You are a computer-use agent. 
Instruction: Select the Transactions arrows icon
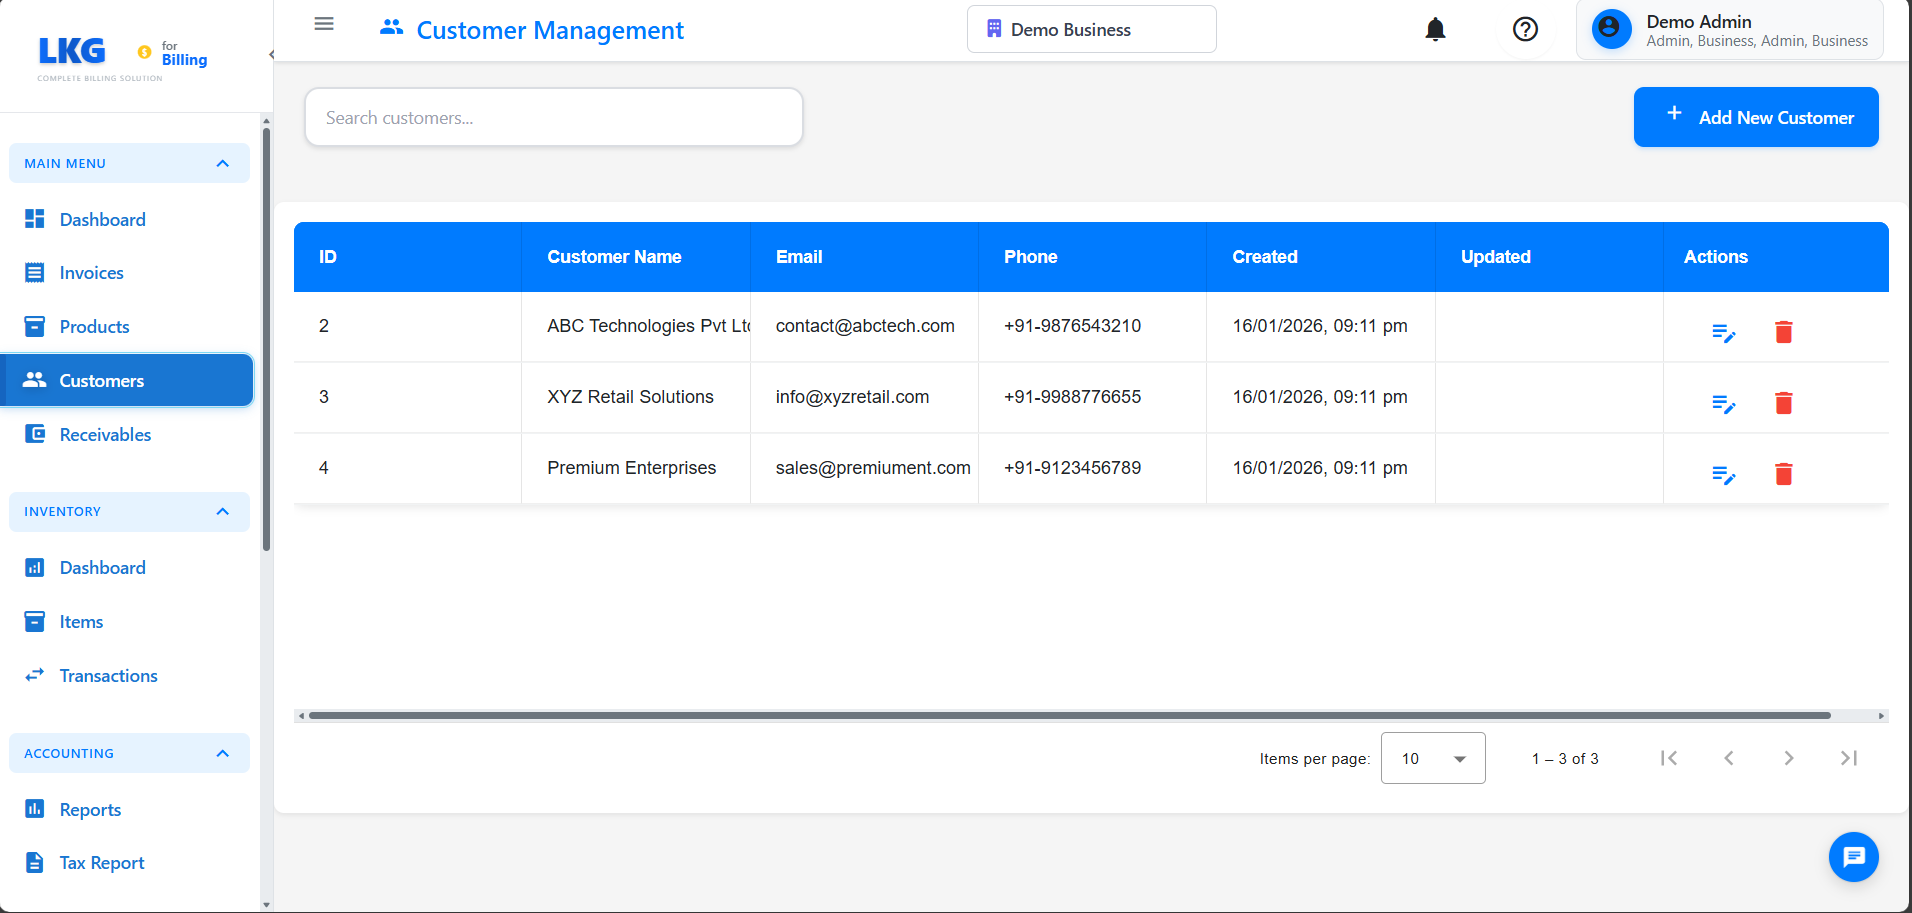pyautogui.click(x=34, y=675)
